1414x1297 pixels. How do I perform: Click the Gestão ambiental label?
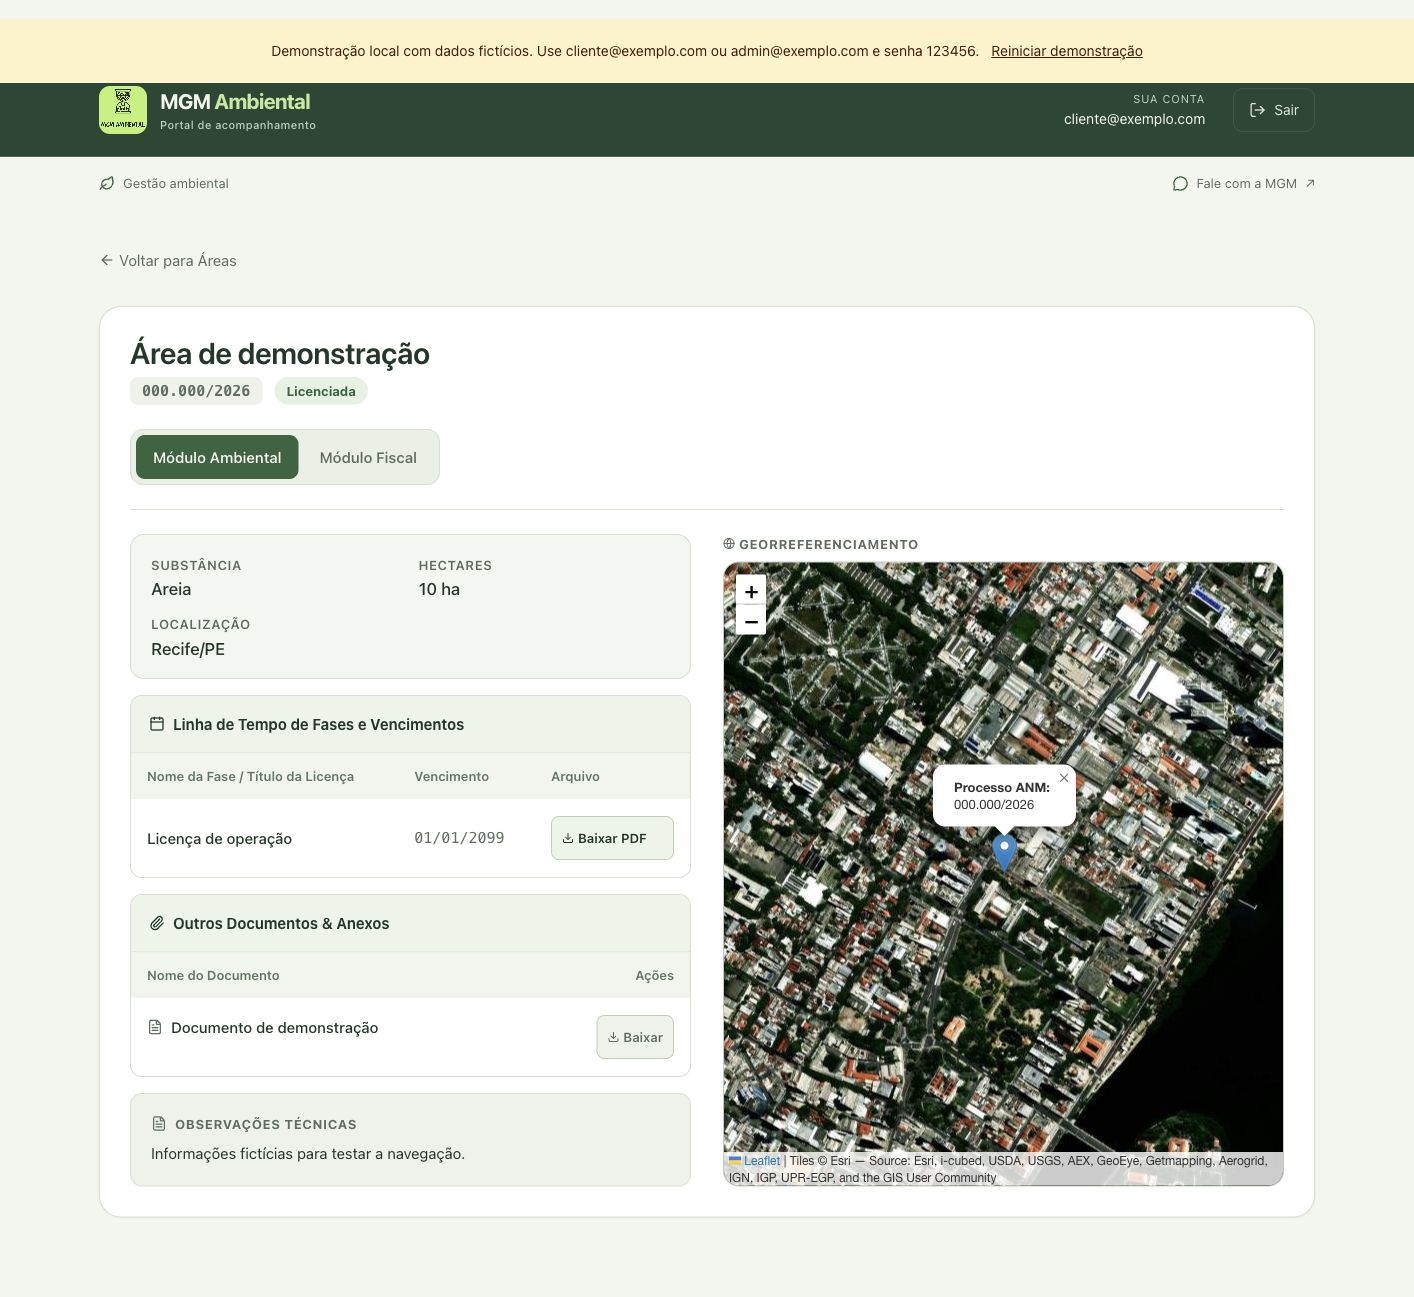176,183
